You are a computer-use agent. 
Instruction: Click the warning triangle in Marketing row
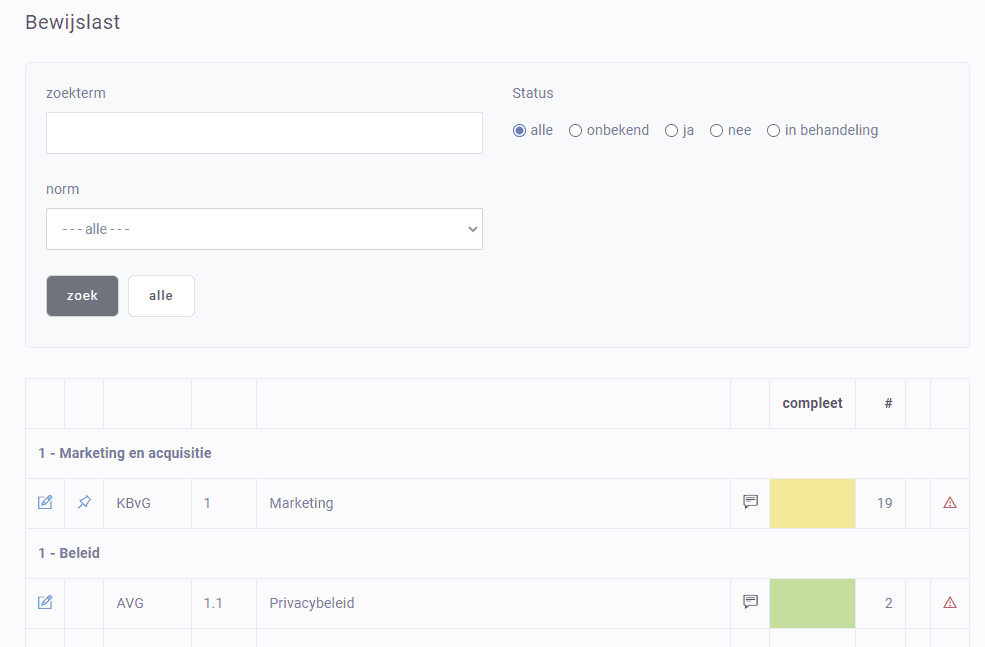950,503
